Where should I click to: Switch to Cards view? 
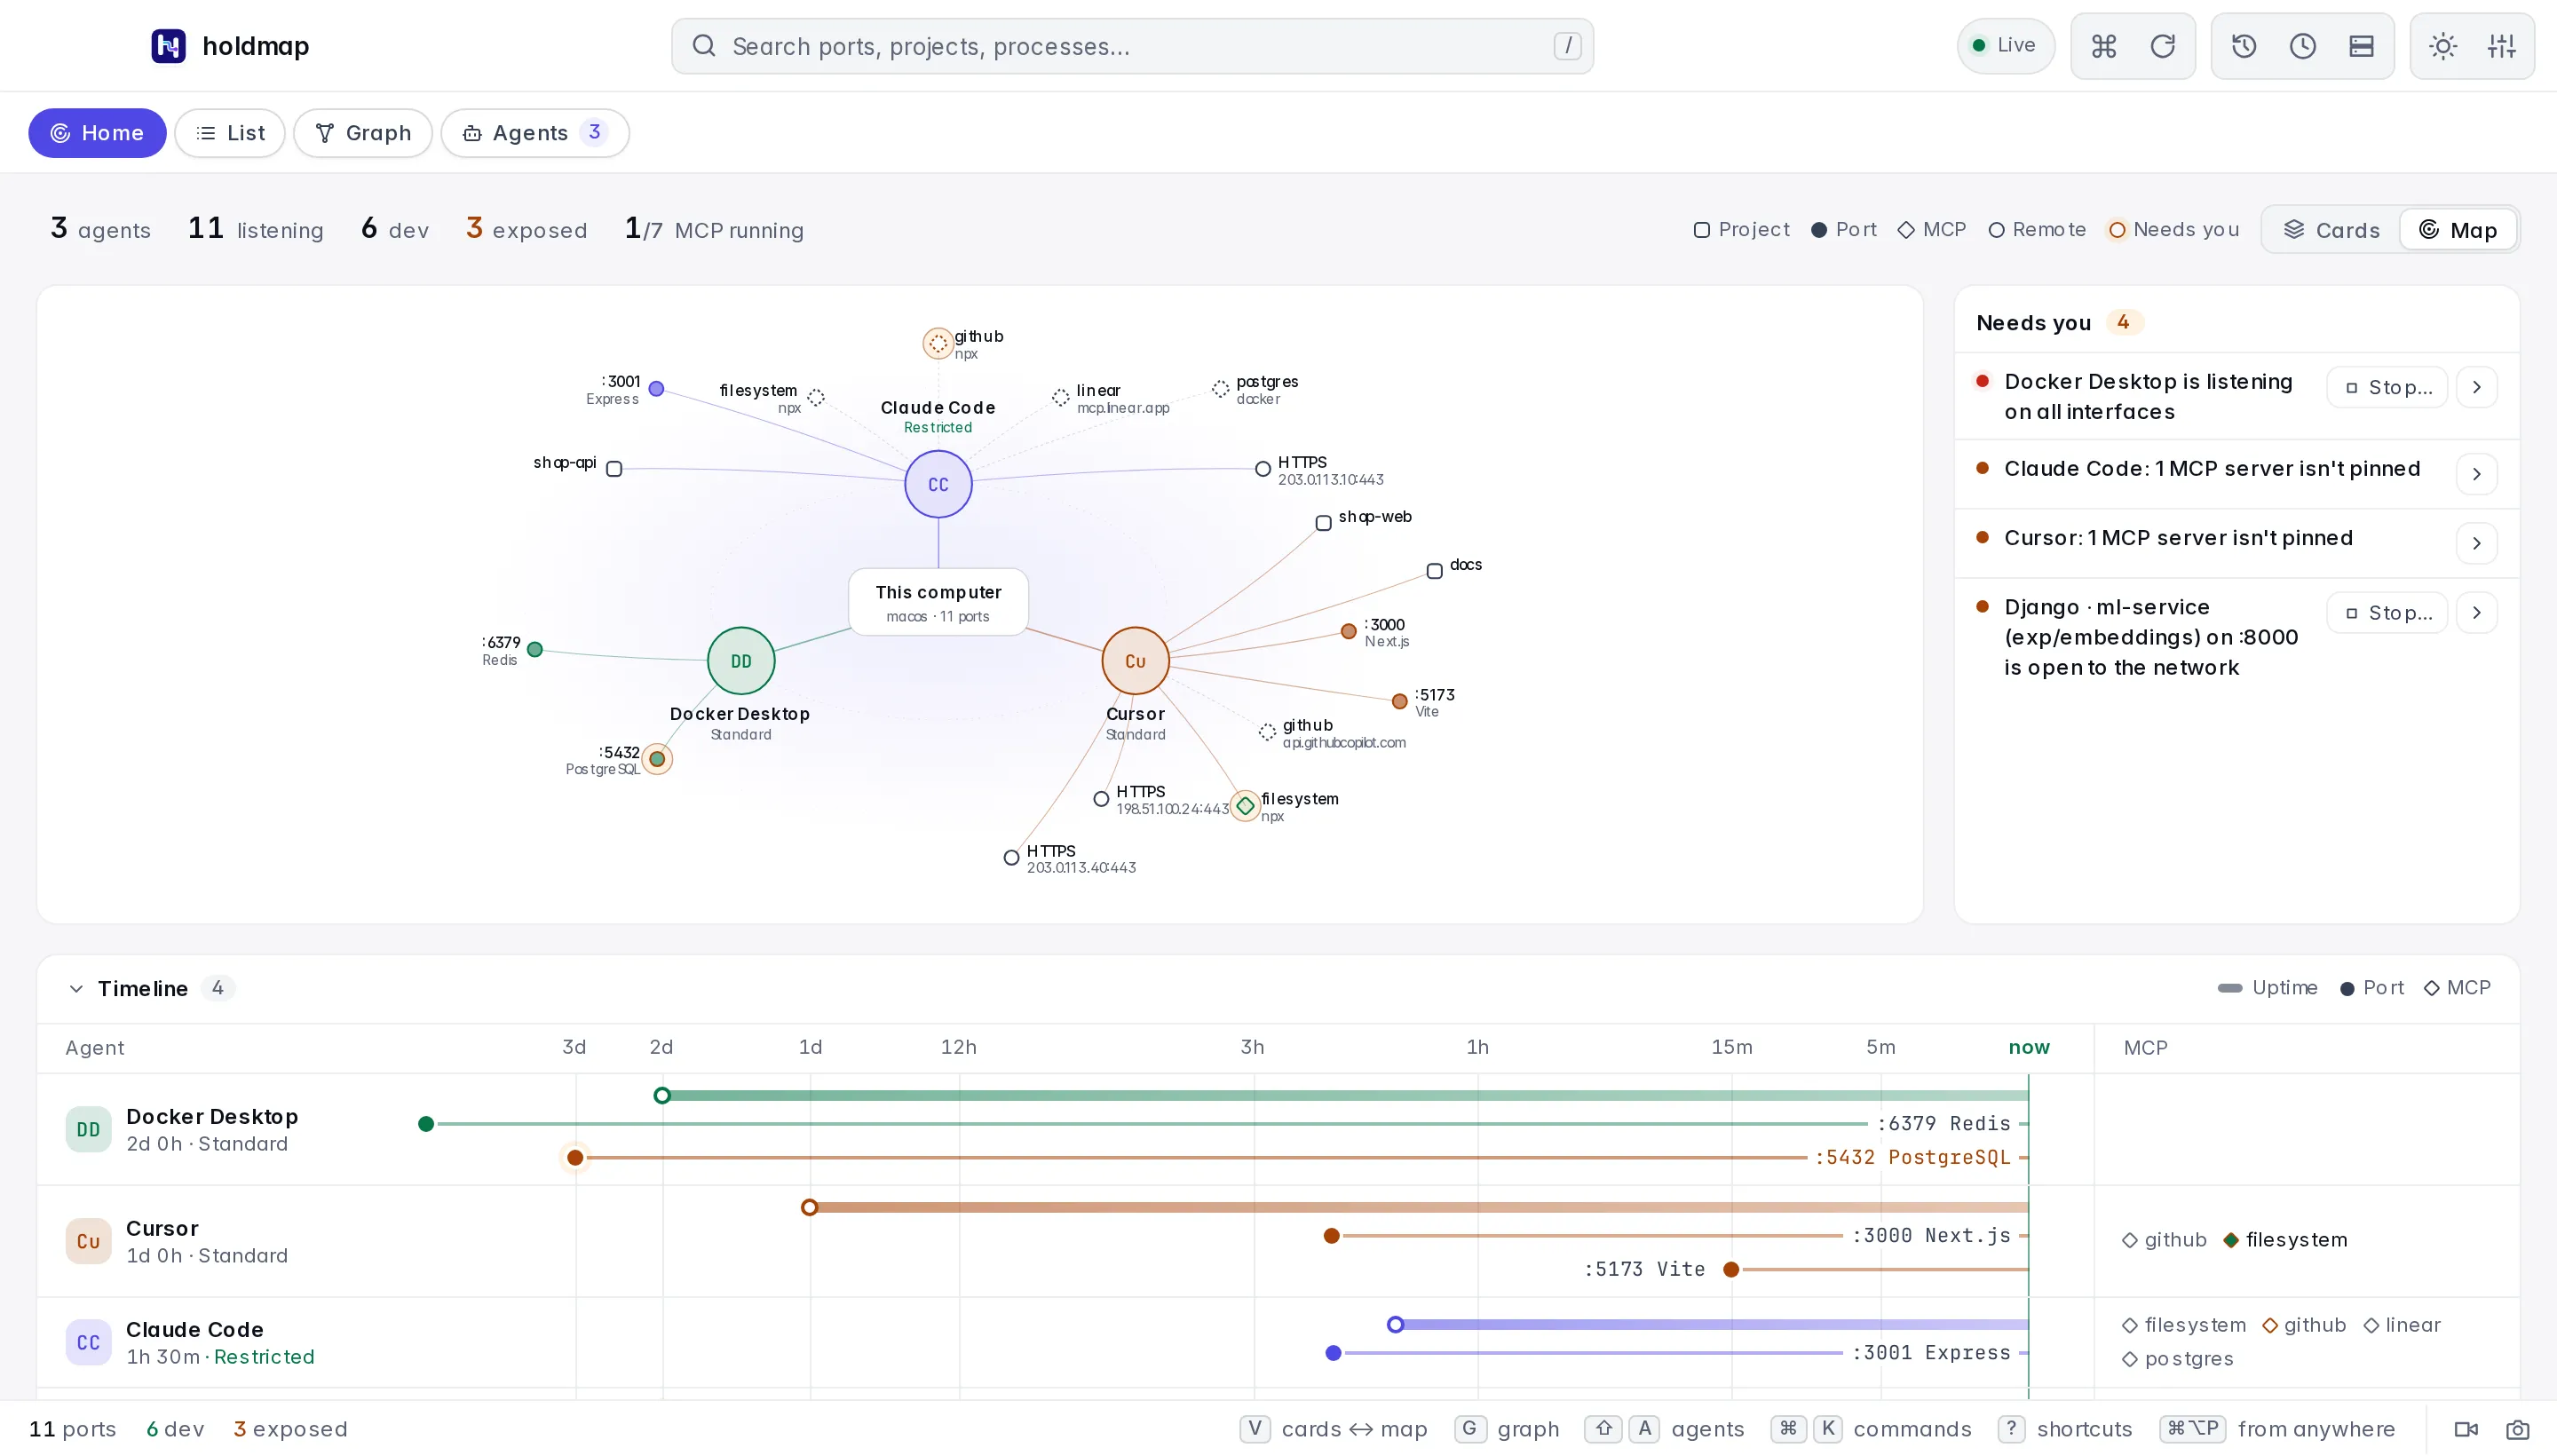(x=2332, y=230)
